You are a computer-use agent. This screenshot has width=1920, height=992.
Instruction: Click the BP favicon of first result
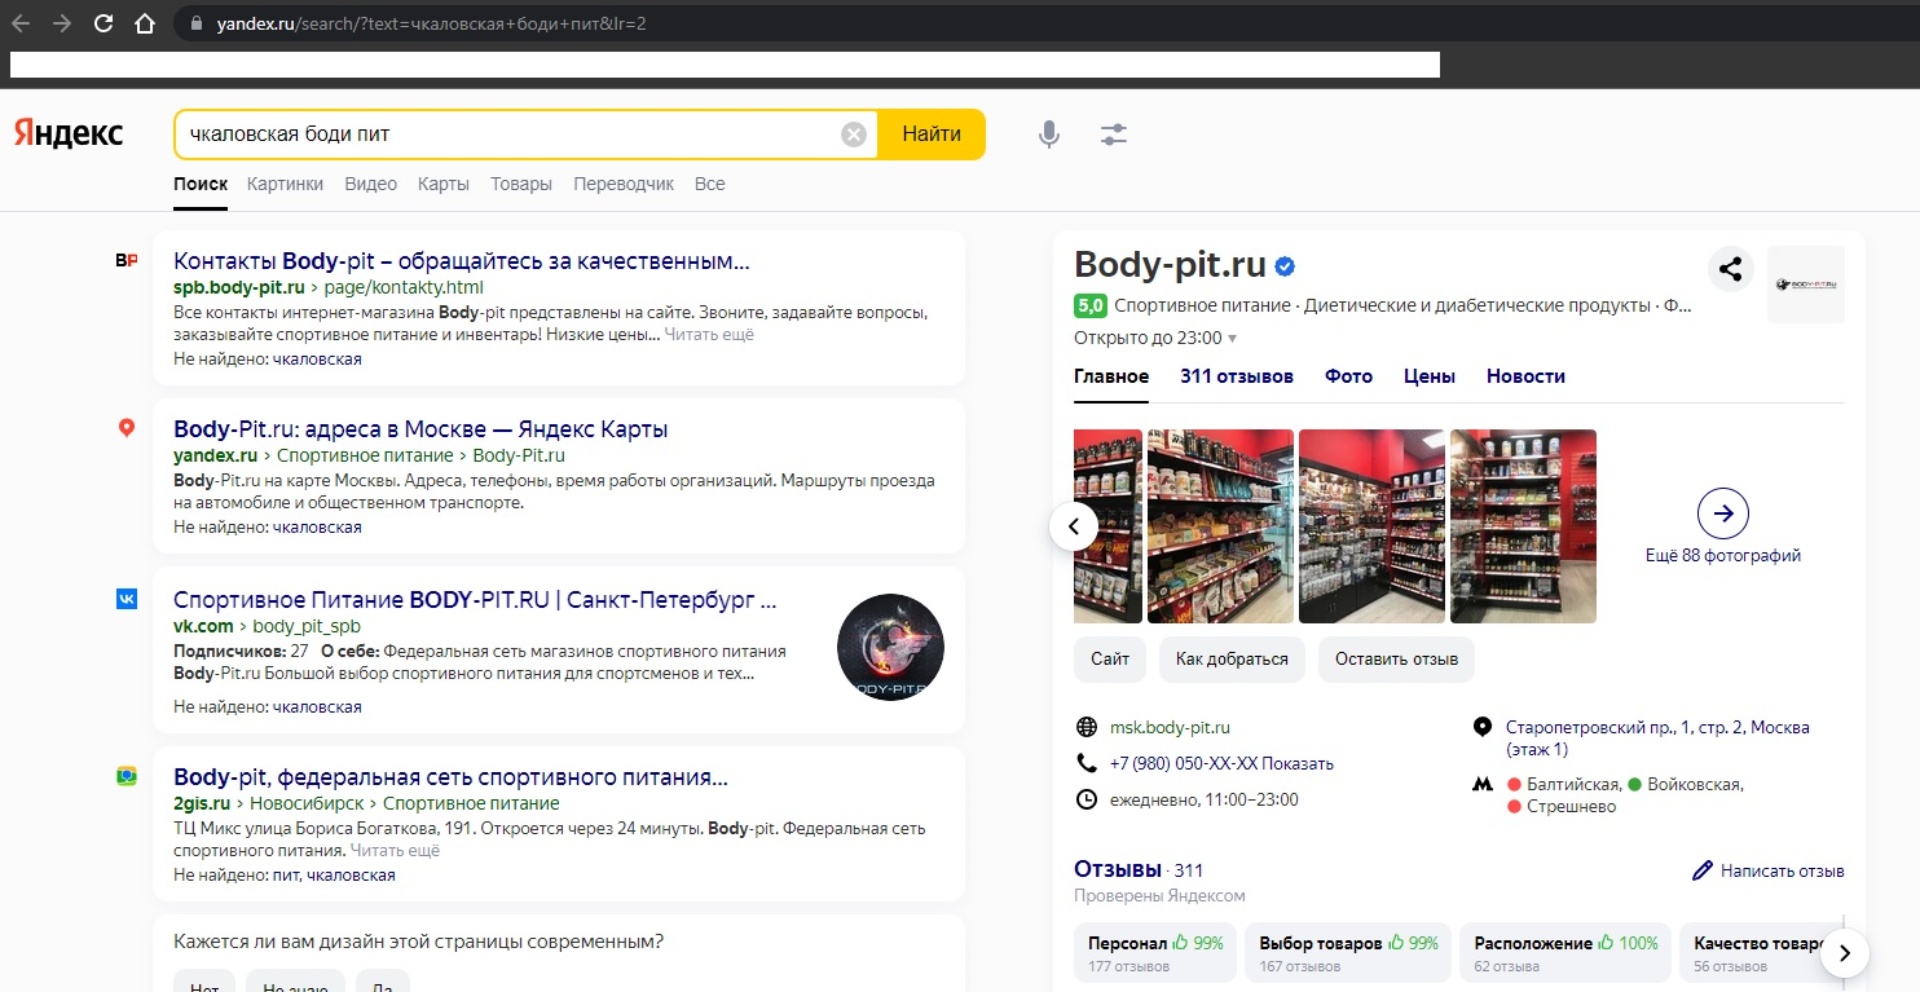(126, 260)
